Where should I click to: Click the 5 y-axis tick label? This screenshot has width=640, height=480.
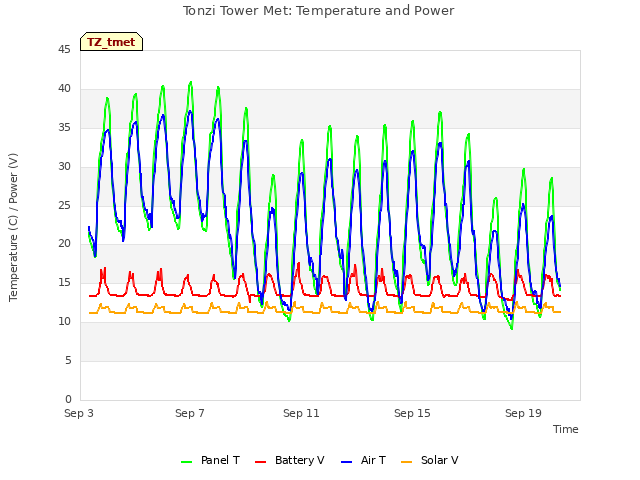click(x=68, y=360)
